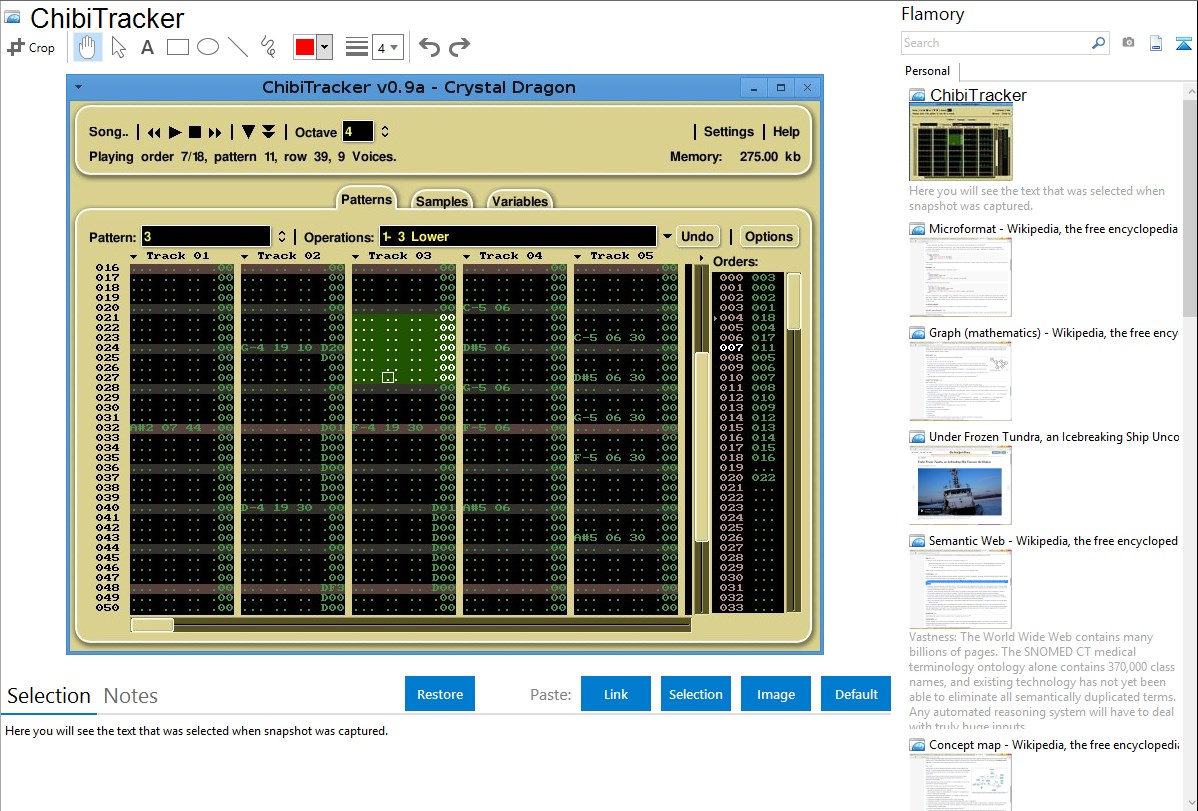The image size is (1198, 811).
Task: Click the line thickness icon
Action: pos(357,47)
